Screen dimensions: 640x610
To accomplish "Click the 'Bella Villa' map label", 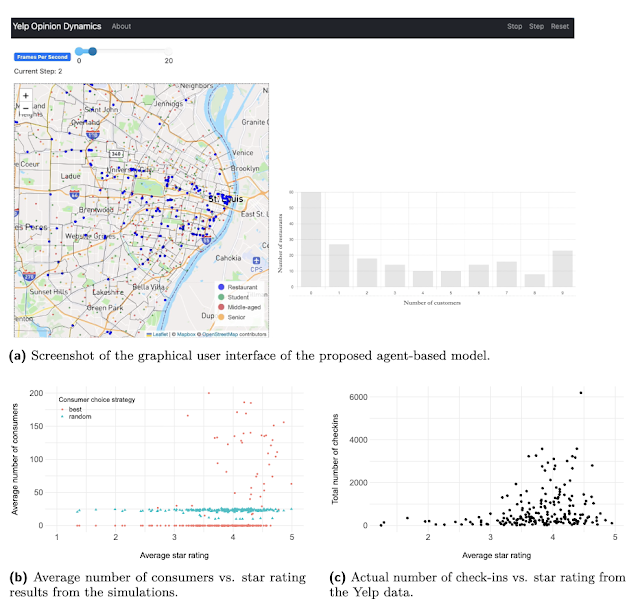I will [x=149, y=287].
